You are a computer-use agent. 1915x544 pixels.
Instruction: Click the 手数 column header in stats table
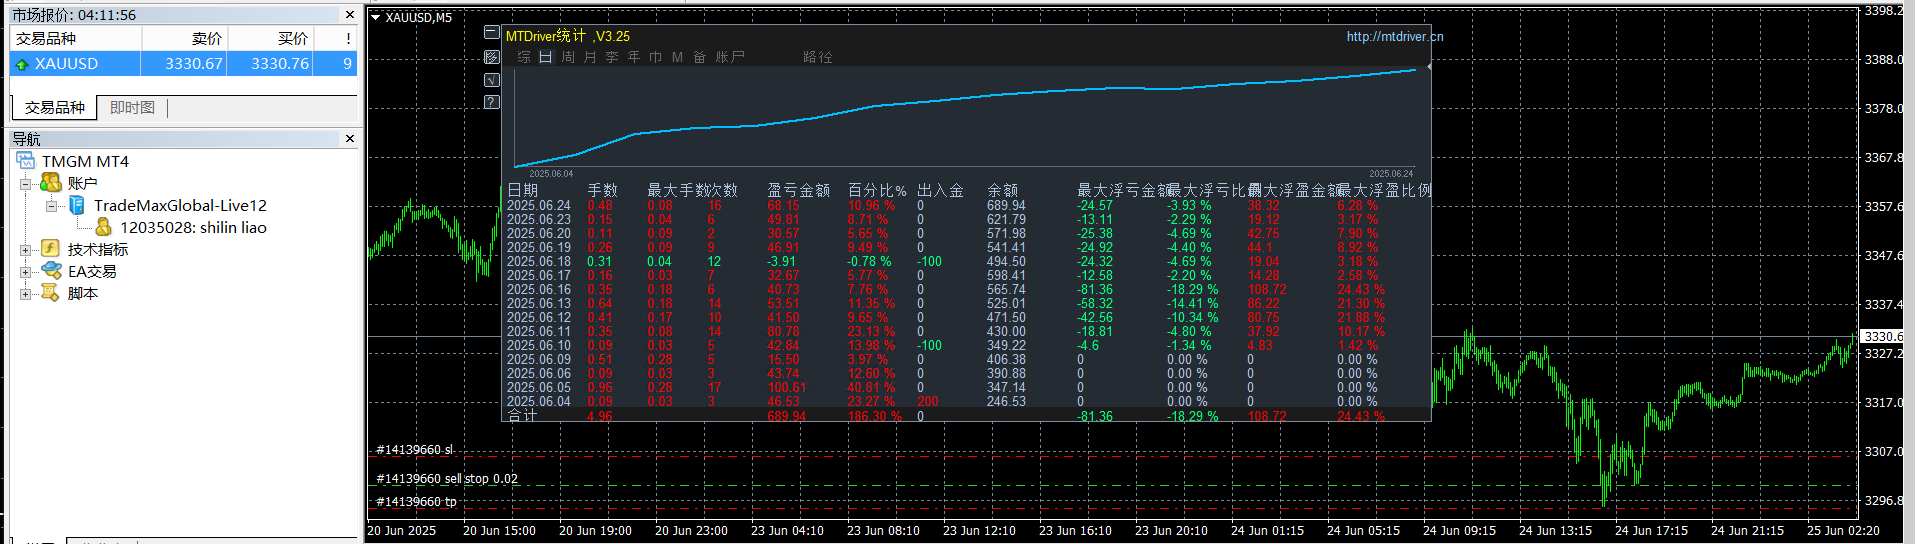pyautogui.click(x=603, y=190)
